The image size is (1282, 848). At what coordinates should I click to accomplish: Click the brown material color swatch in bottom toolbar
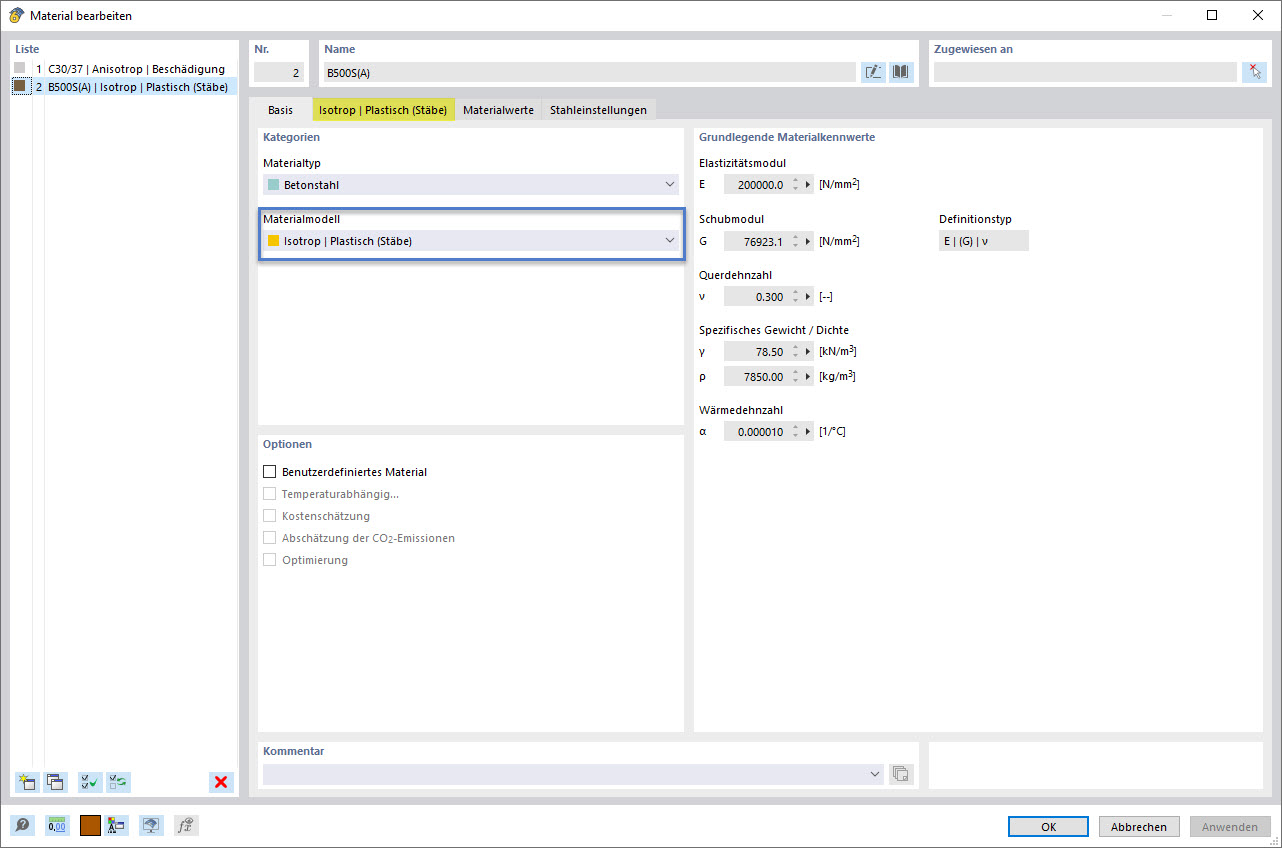point(90,826)
